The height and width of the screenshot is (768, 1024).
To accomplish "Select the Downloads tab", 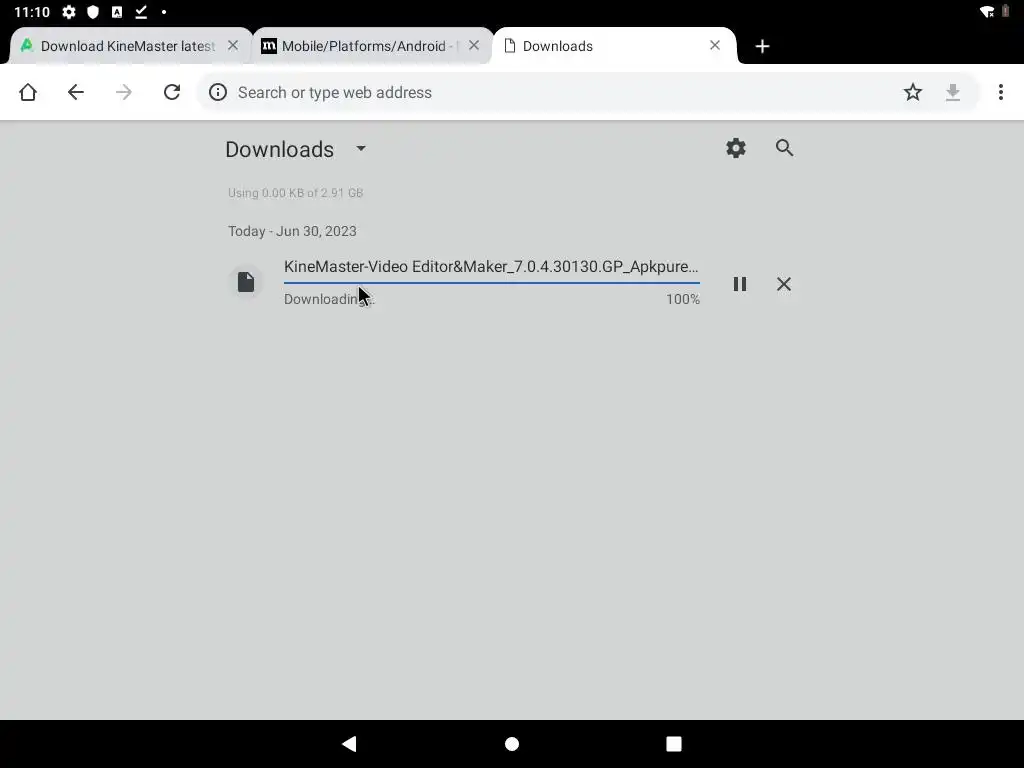I will click(614, 46).
